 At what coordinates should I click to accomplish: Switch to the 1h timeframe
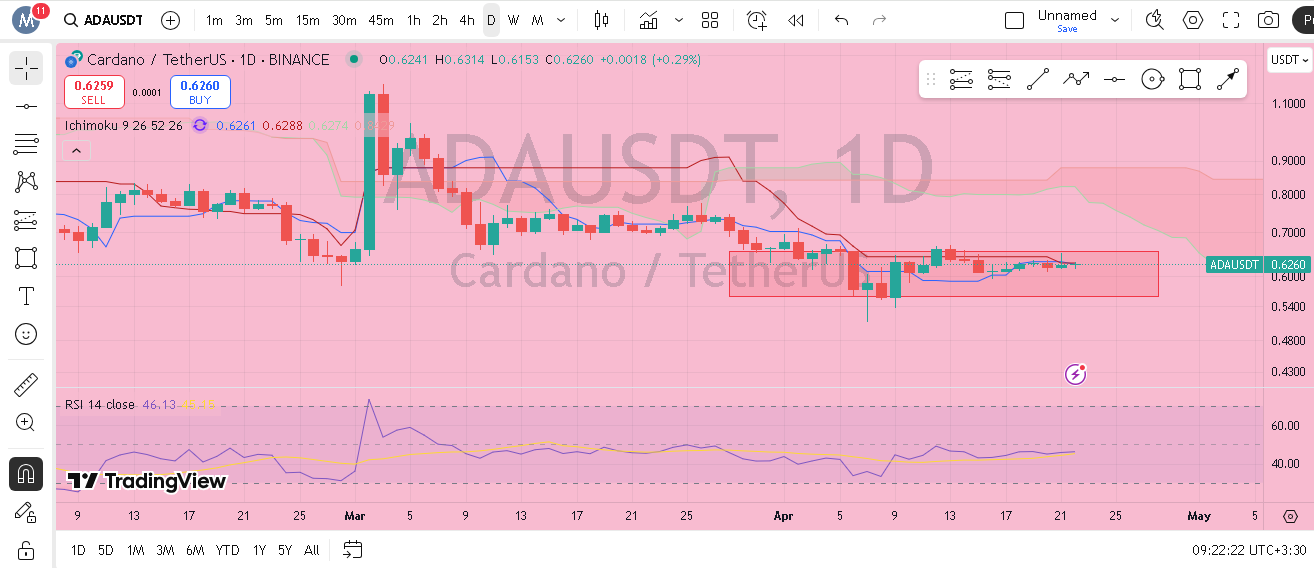click(414, 20)
